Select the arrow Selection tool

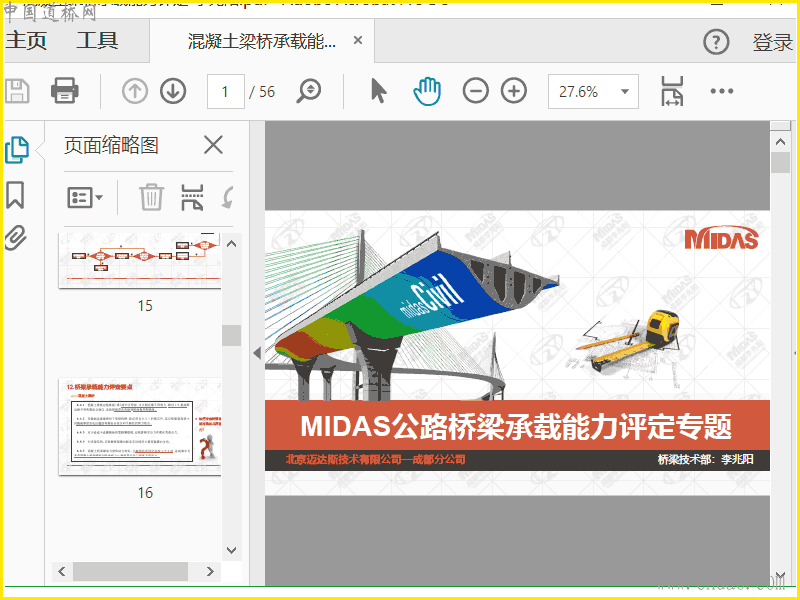pyautogui.click(x=379, y=91)
